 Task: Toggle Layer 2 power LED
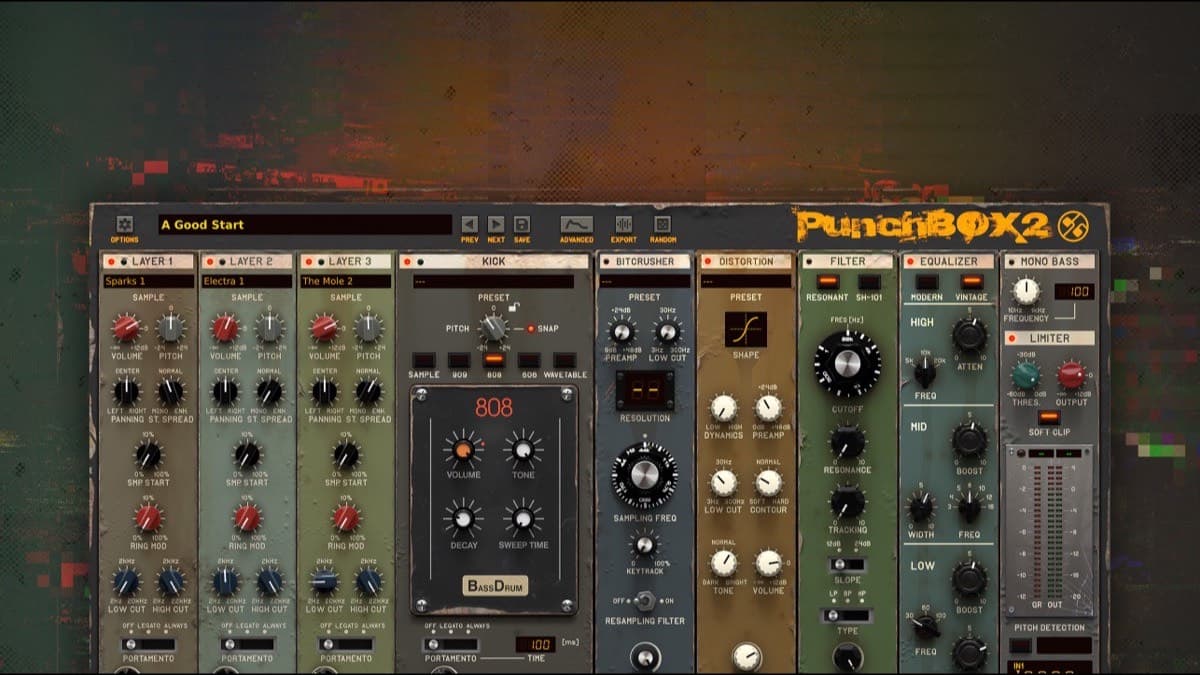(x=208, y=262)
